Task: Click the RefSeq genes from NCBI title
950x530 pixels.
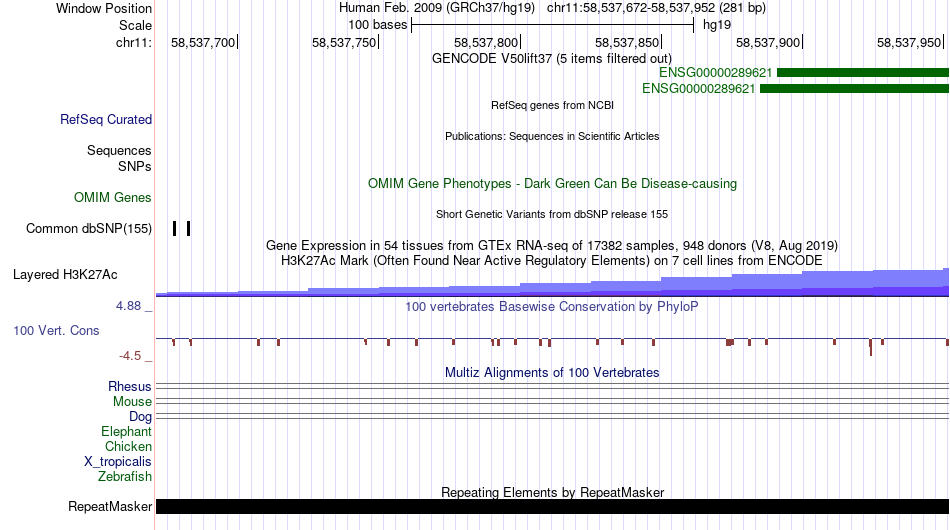Action: click(552, 105)
